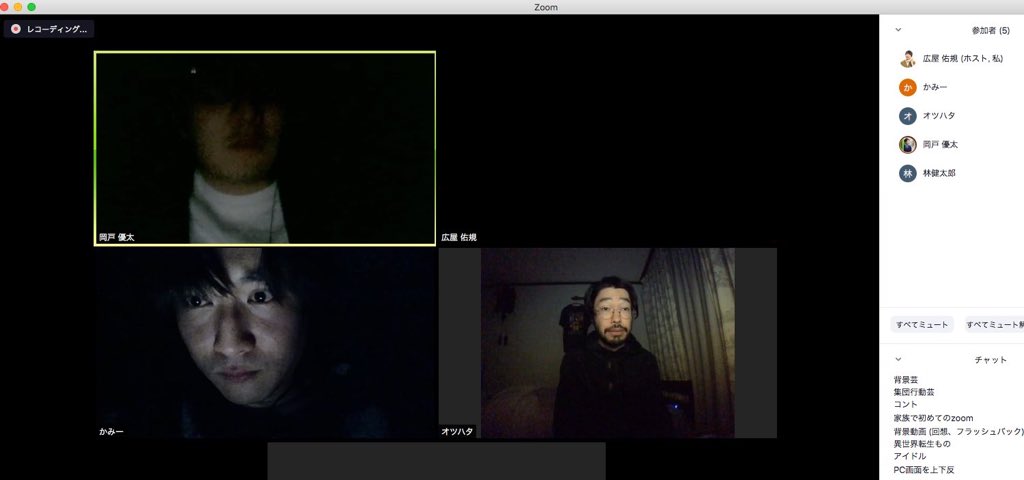Click オツハタ avatar circle in participants
The height and width of the screenshot is (480, 1024).
[x=908, y=116]
